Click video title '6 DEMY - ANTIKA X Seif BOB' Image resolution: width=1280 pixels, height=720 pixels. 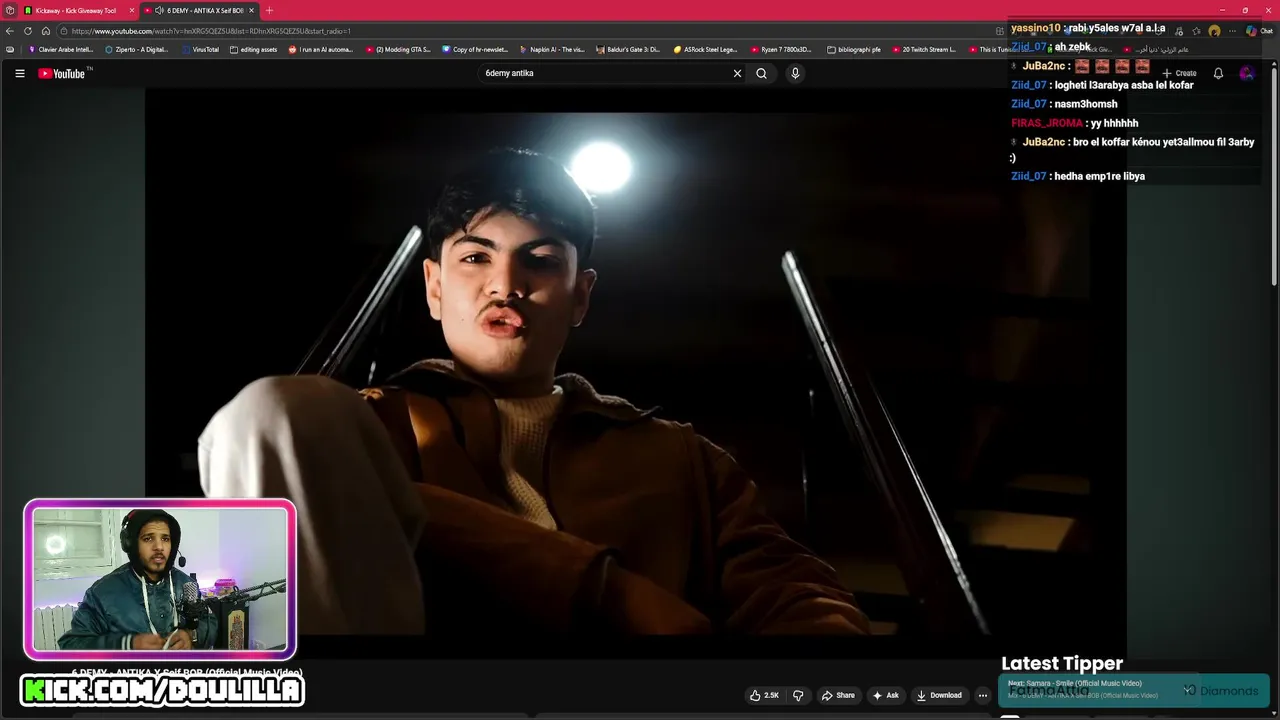click(187, 672)
